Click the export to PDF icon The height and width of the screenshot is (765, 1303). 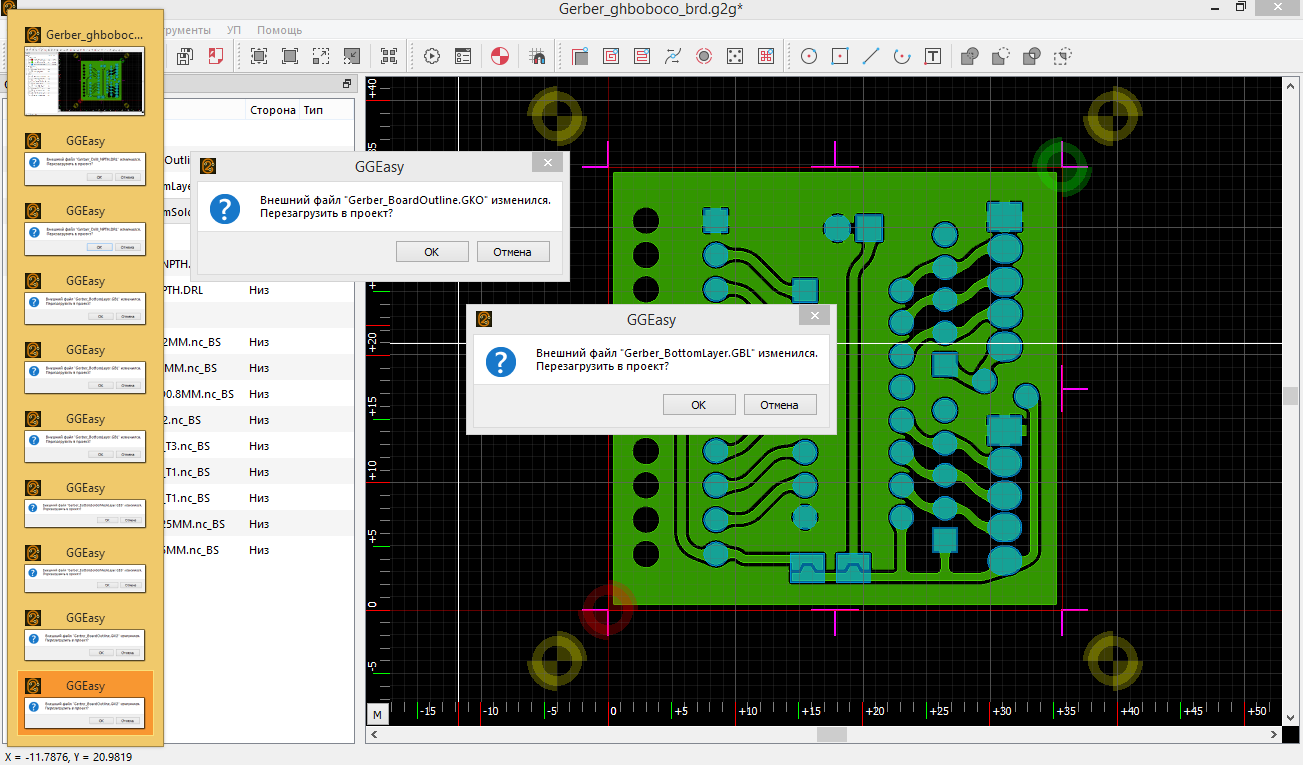click(216, 56)
